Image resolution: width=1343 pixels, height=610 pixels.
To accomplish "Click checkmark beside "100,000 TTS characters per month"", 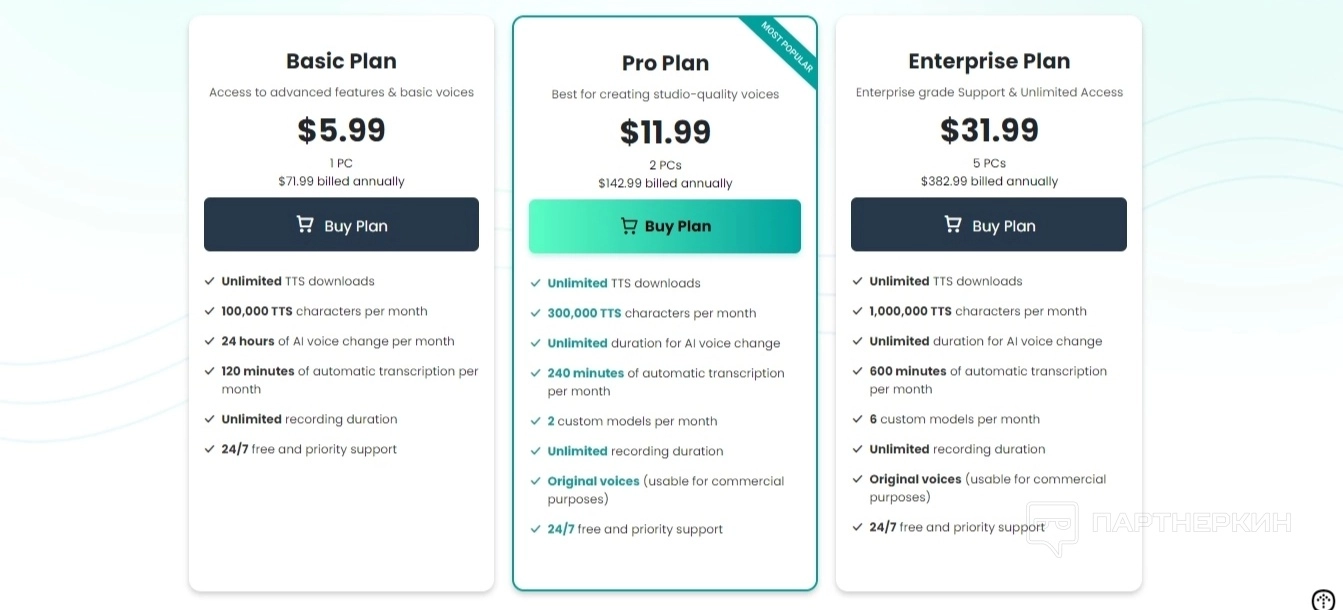I will [x=210, y=311].
